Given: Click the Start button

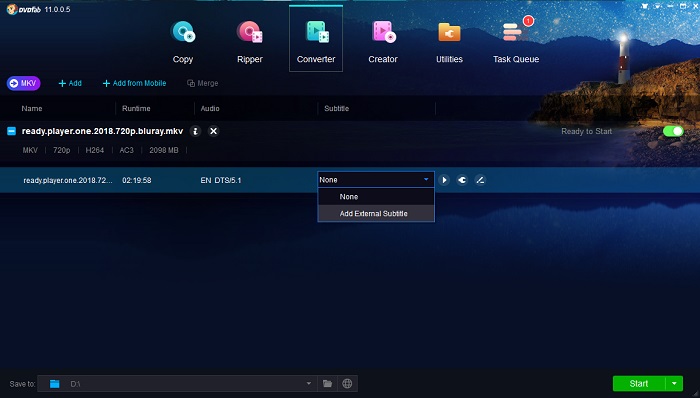Looking at the screenshot, I should click(x=639, y=384).
